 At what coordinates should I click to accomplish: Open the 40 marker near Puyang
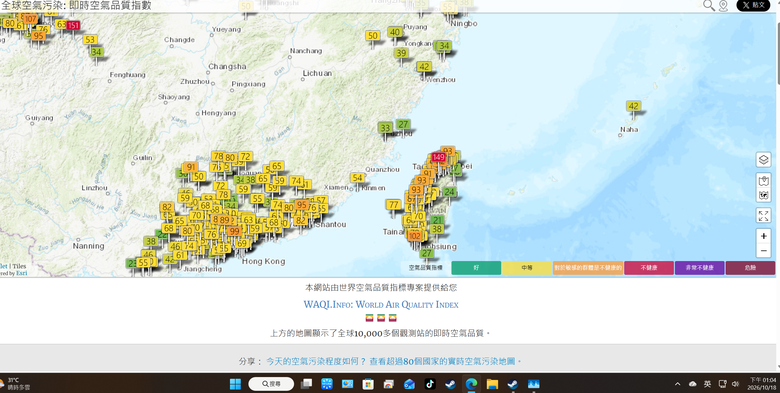click(x=395, y=32)
